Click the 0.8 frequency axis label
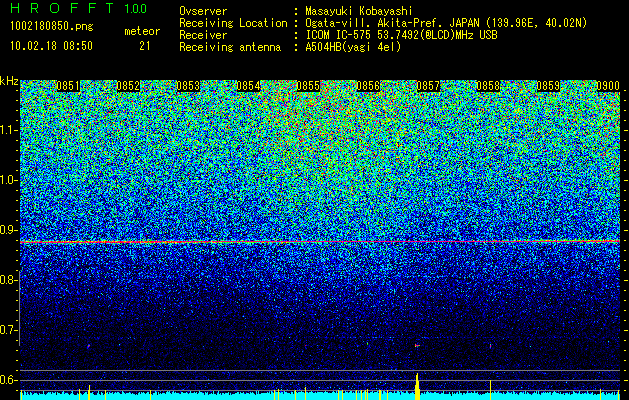629x400 pixels. coord(8,280)
